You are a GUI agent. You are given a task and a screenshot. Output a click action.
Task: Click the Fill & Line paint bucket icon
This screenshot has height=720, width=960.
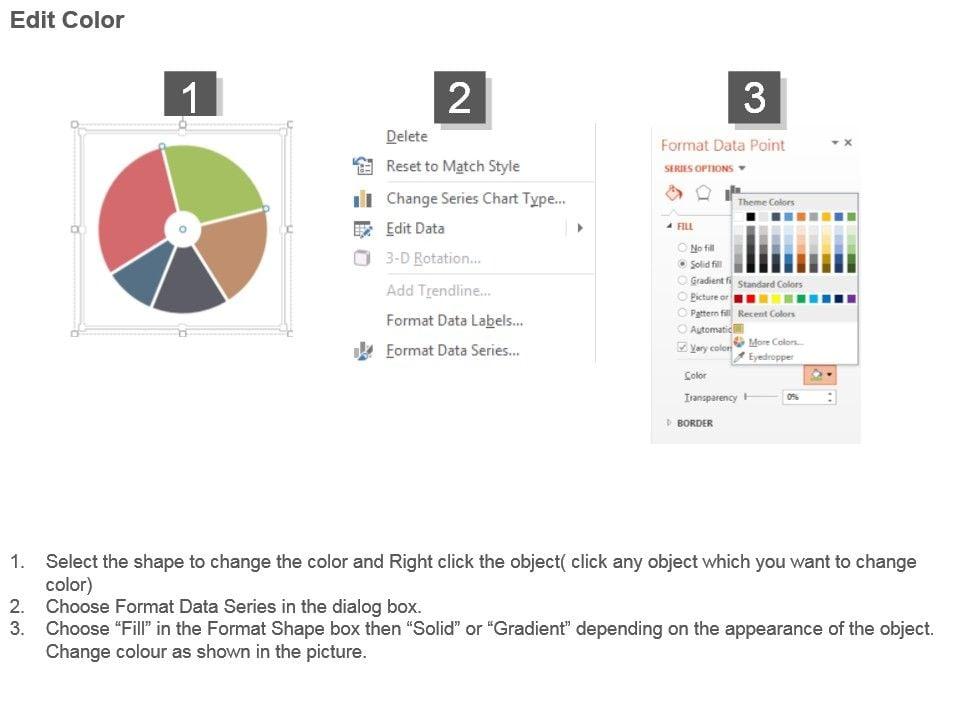(x=674, y=192)
